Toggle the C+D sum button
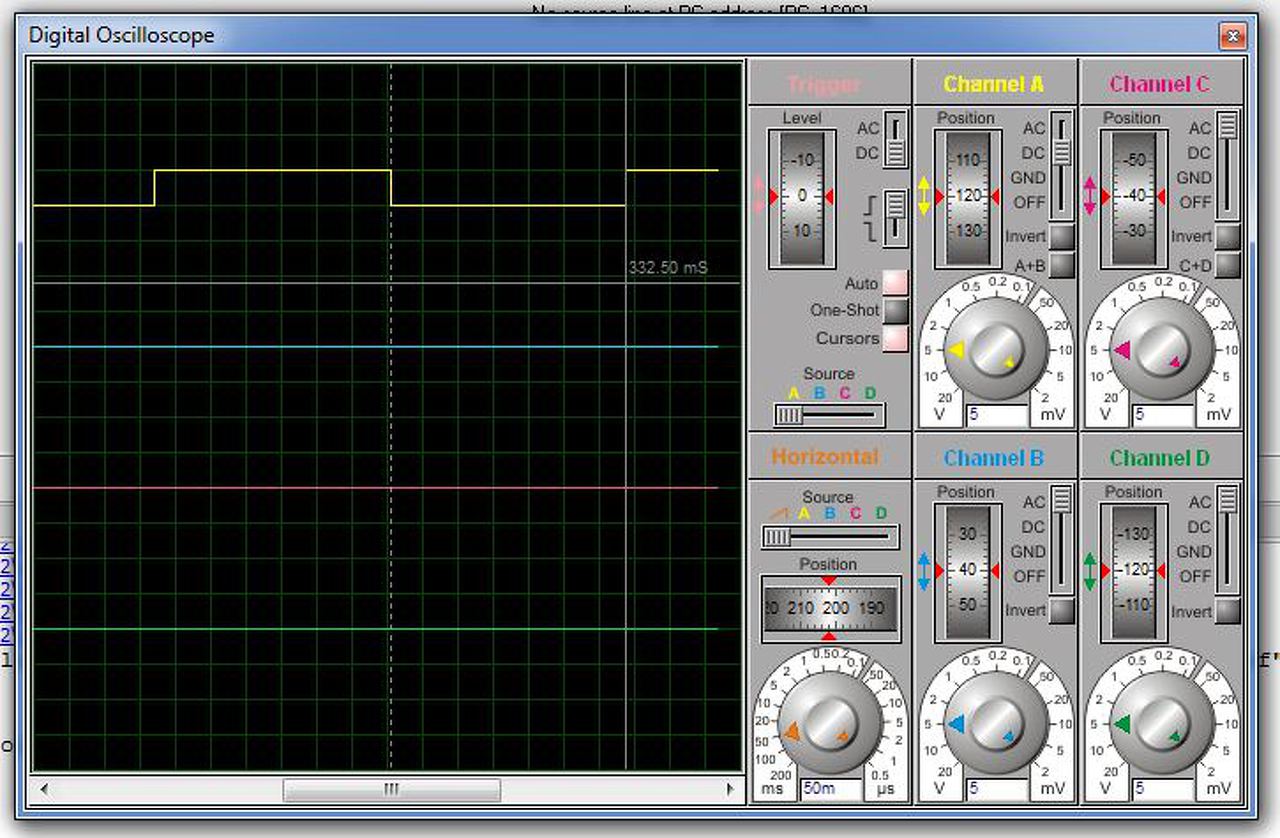 [x=1227, y=265]
